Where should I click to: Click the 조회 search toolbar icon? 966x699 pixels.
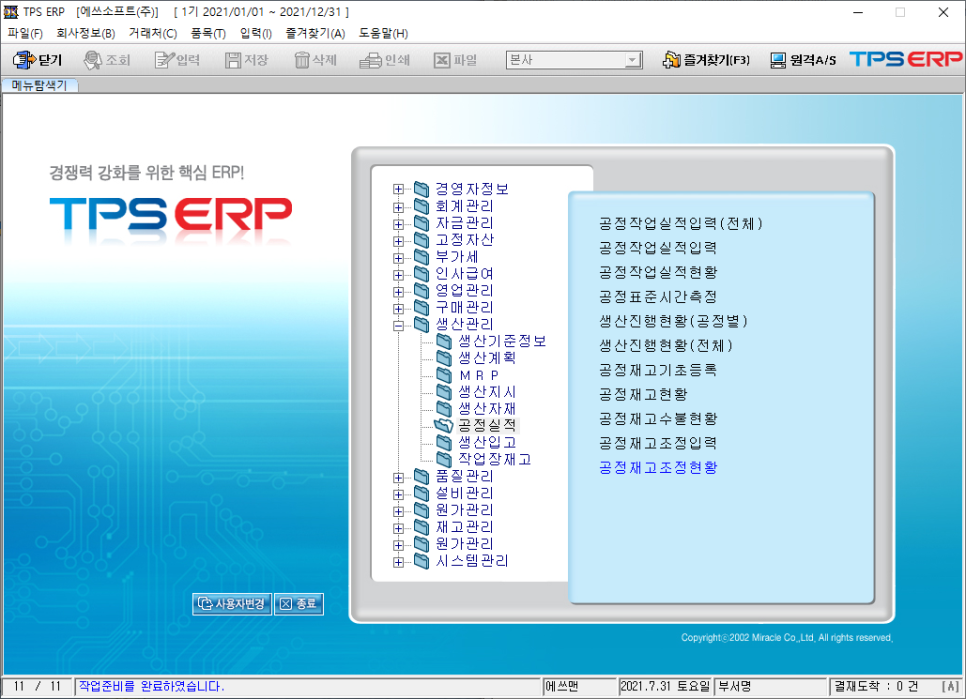[92, 60]
